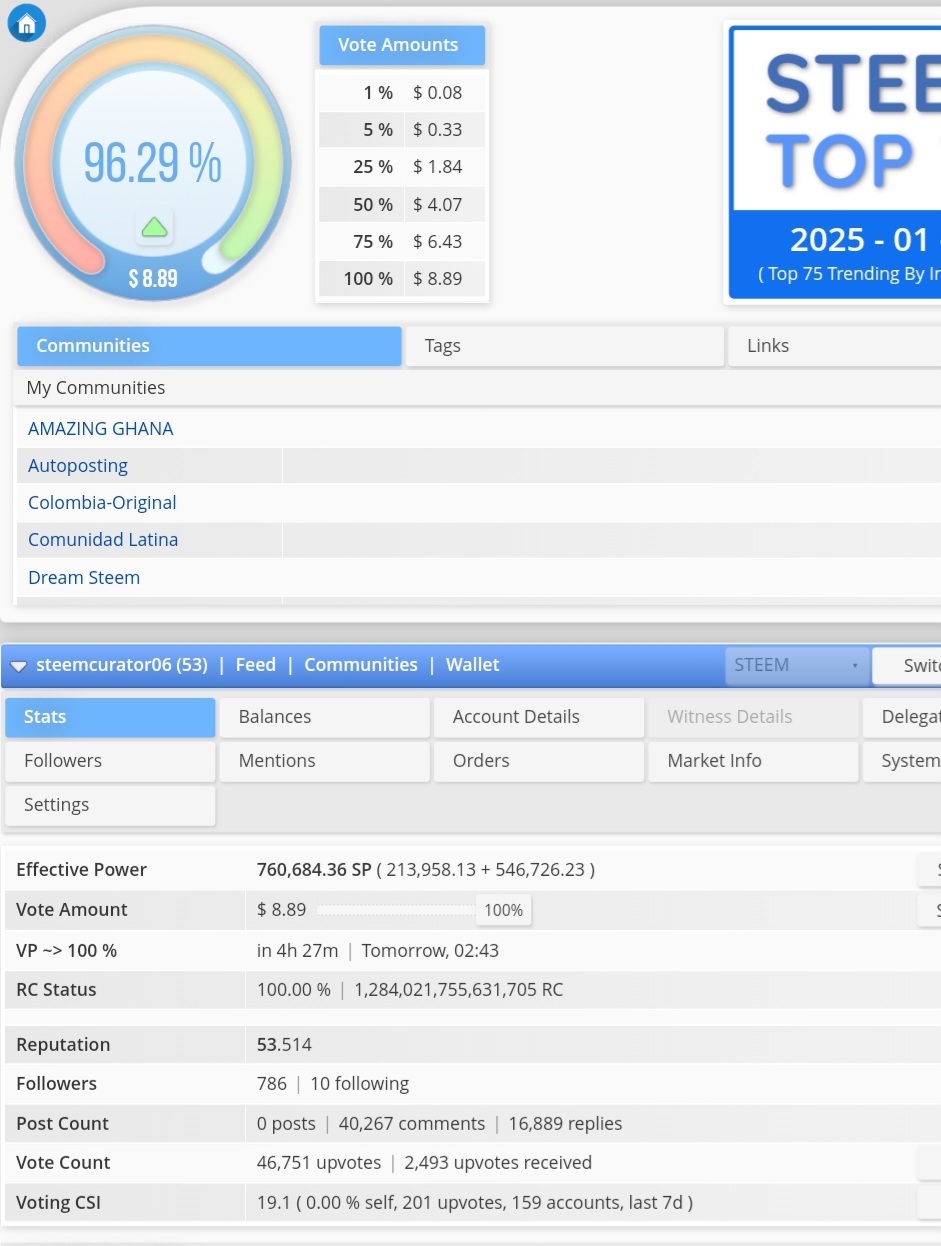Click the 100% vote weight label
This screenshot has width=941, height=1246.
pos(503,910)
